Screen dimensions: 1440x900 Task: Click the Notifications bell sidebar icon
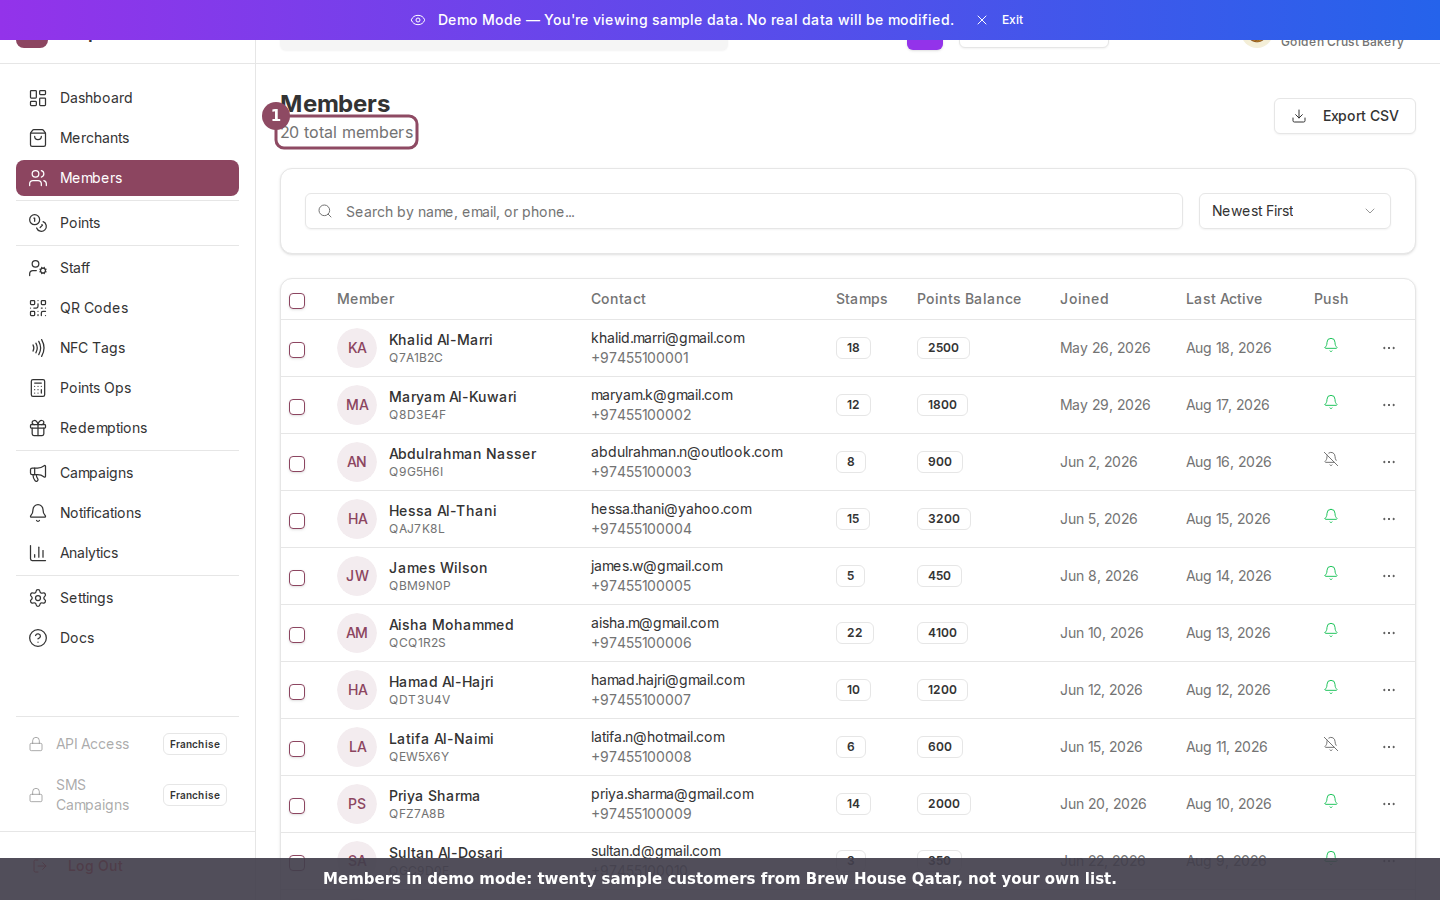tap(38, 513)
